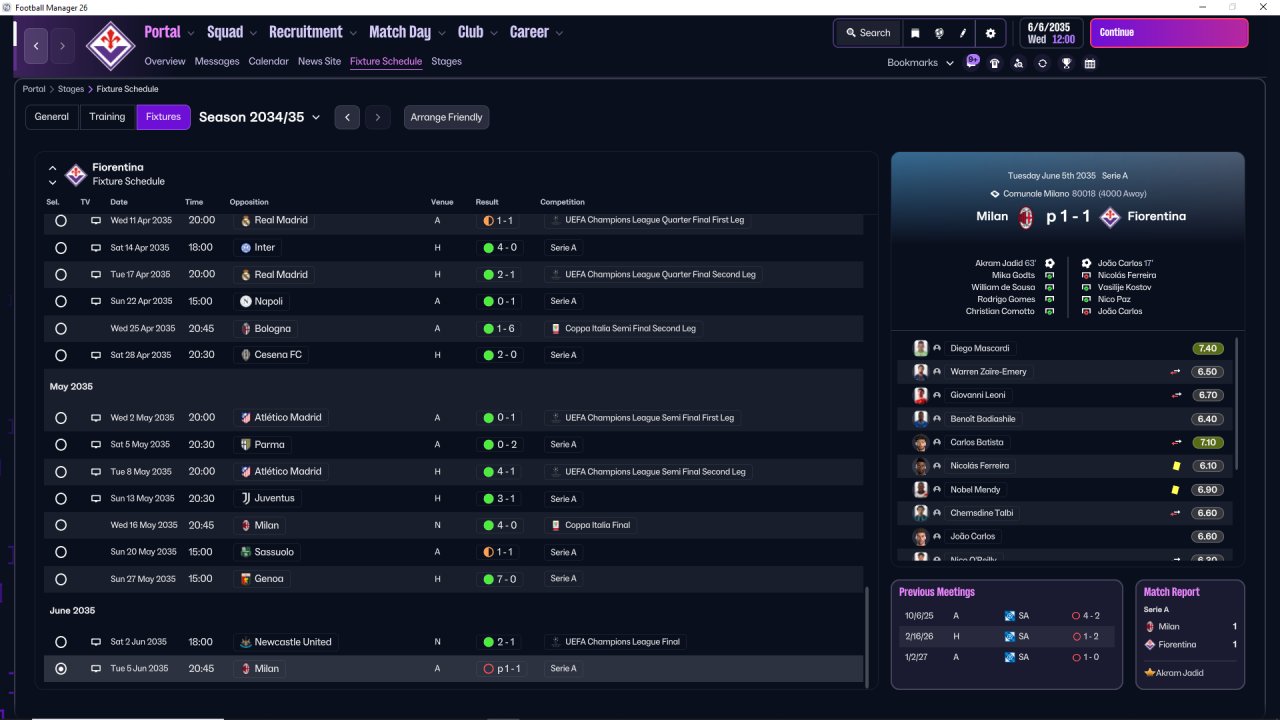Select the radio button for the Napoli fixture
Screen dimensions: 1280x720
(x=61, y=301)
